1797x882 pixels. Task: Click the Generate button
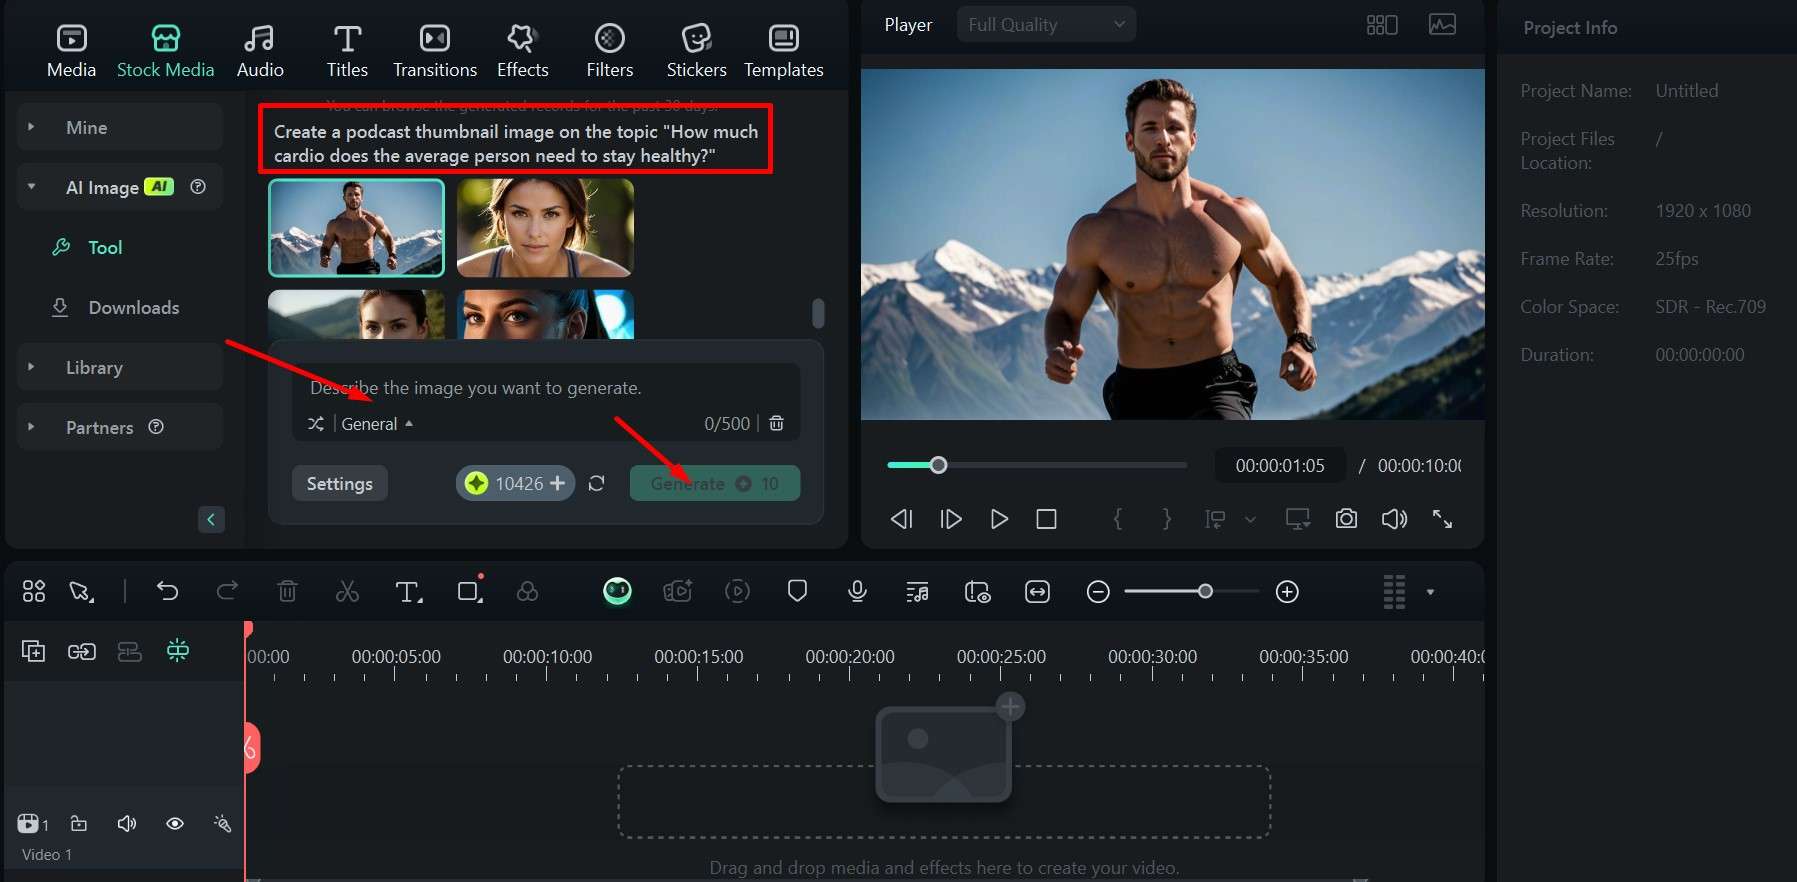pos(714,483)
